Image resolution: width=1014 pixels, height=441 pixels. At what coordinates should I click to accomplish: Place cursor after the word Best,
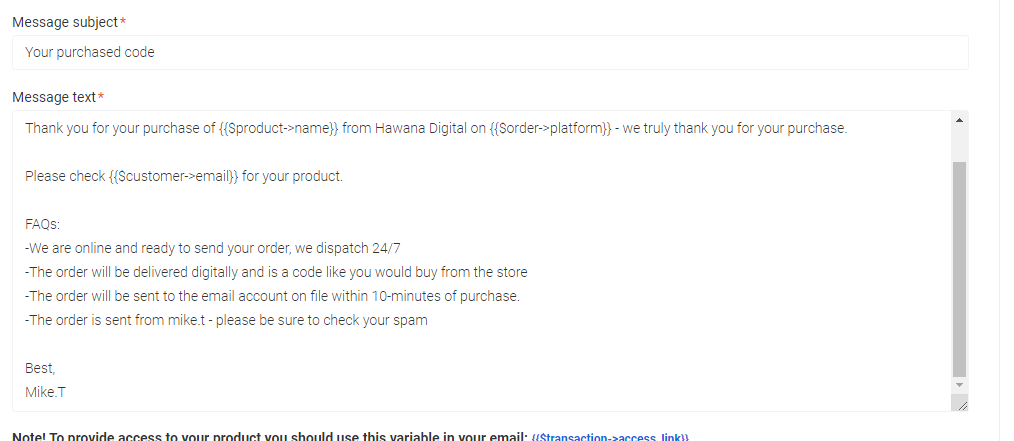pos(56,368)
